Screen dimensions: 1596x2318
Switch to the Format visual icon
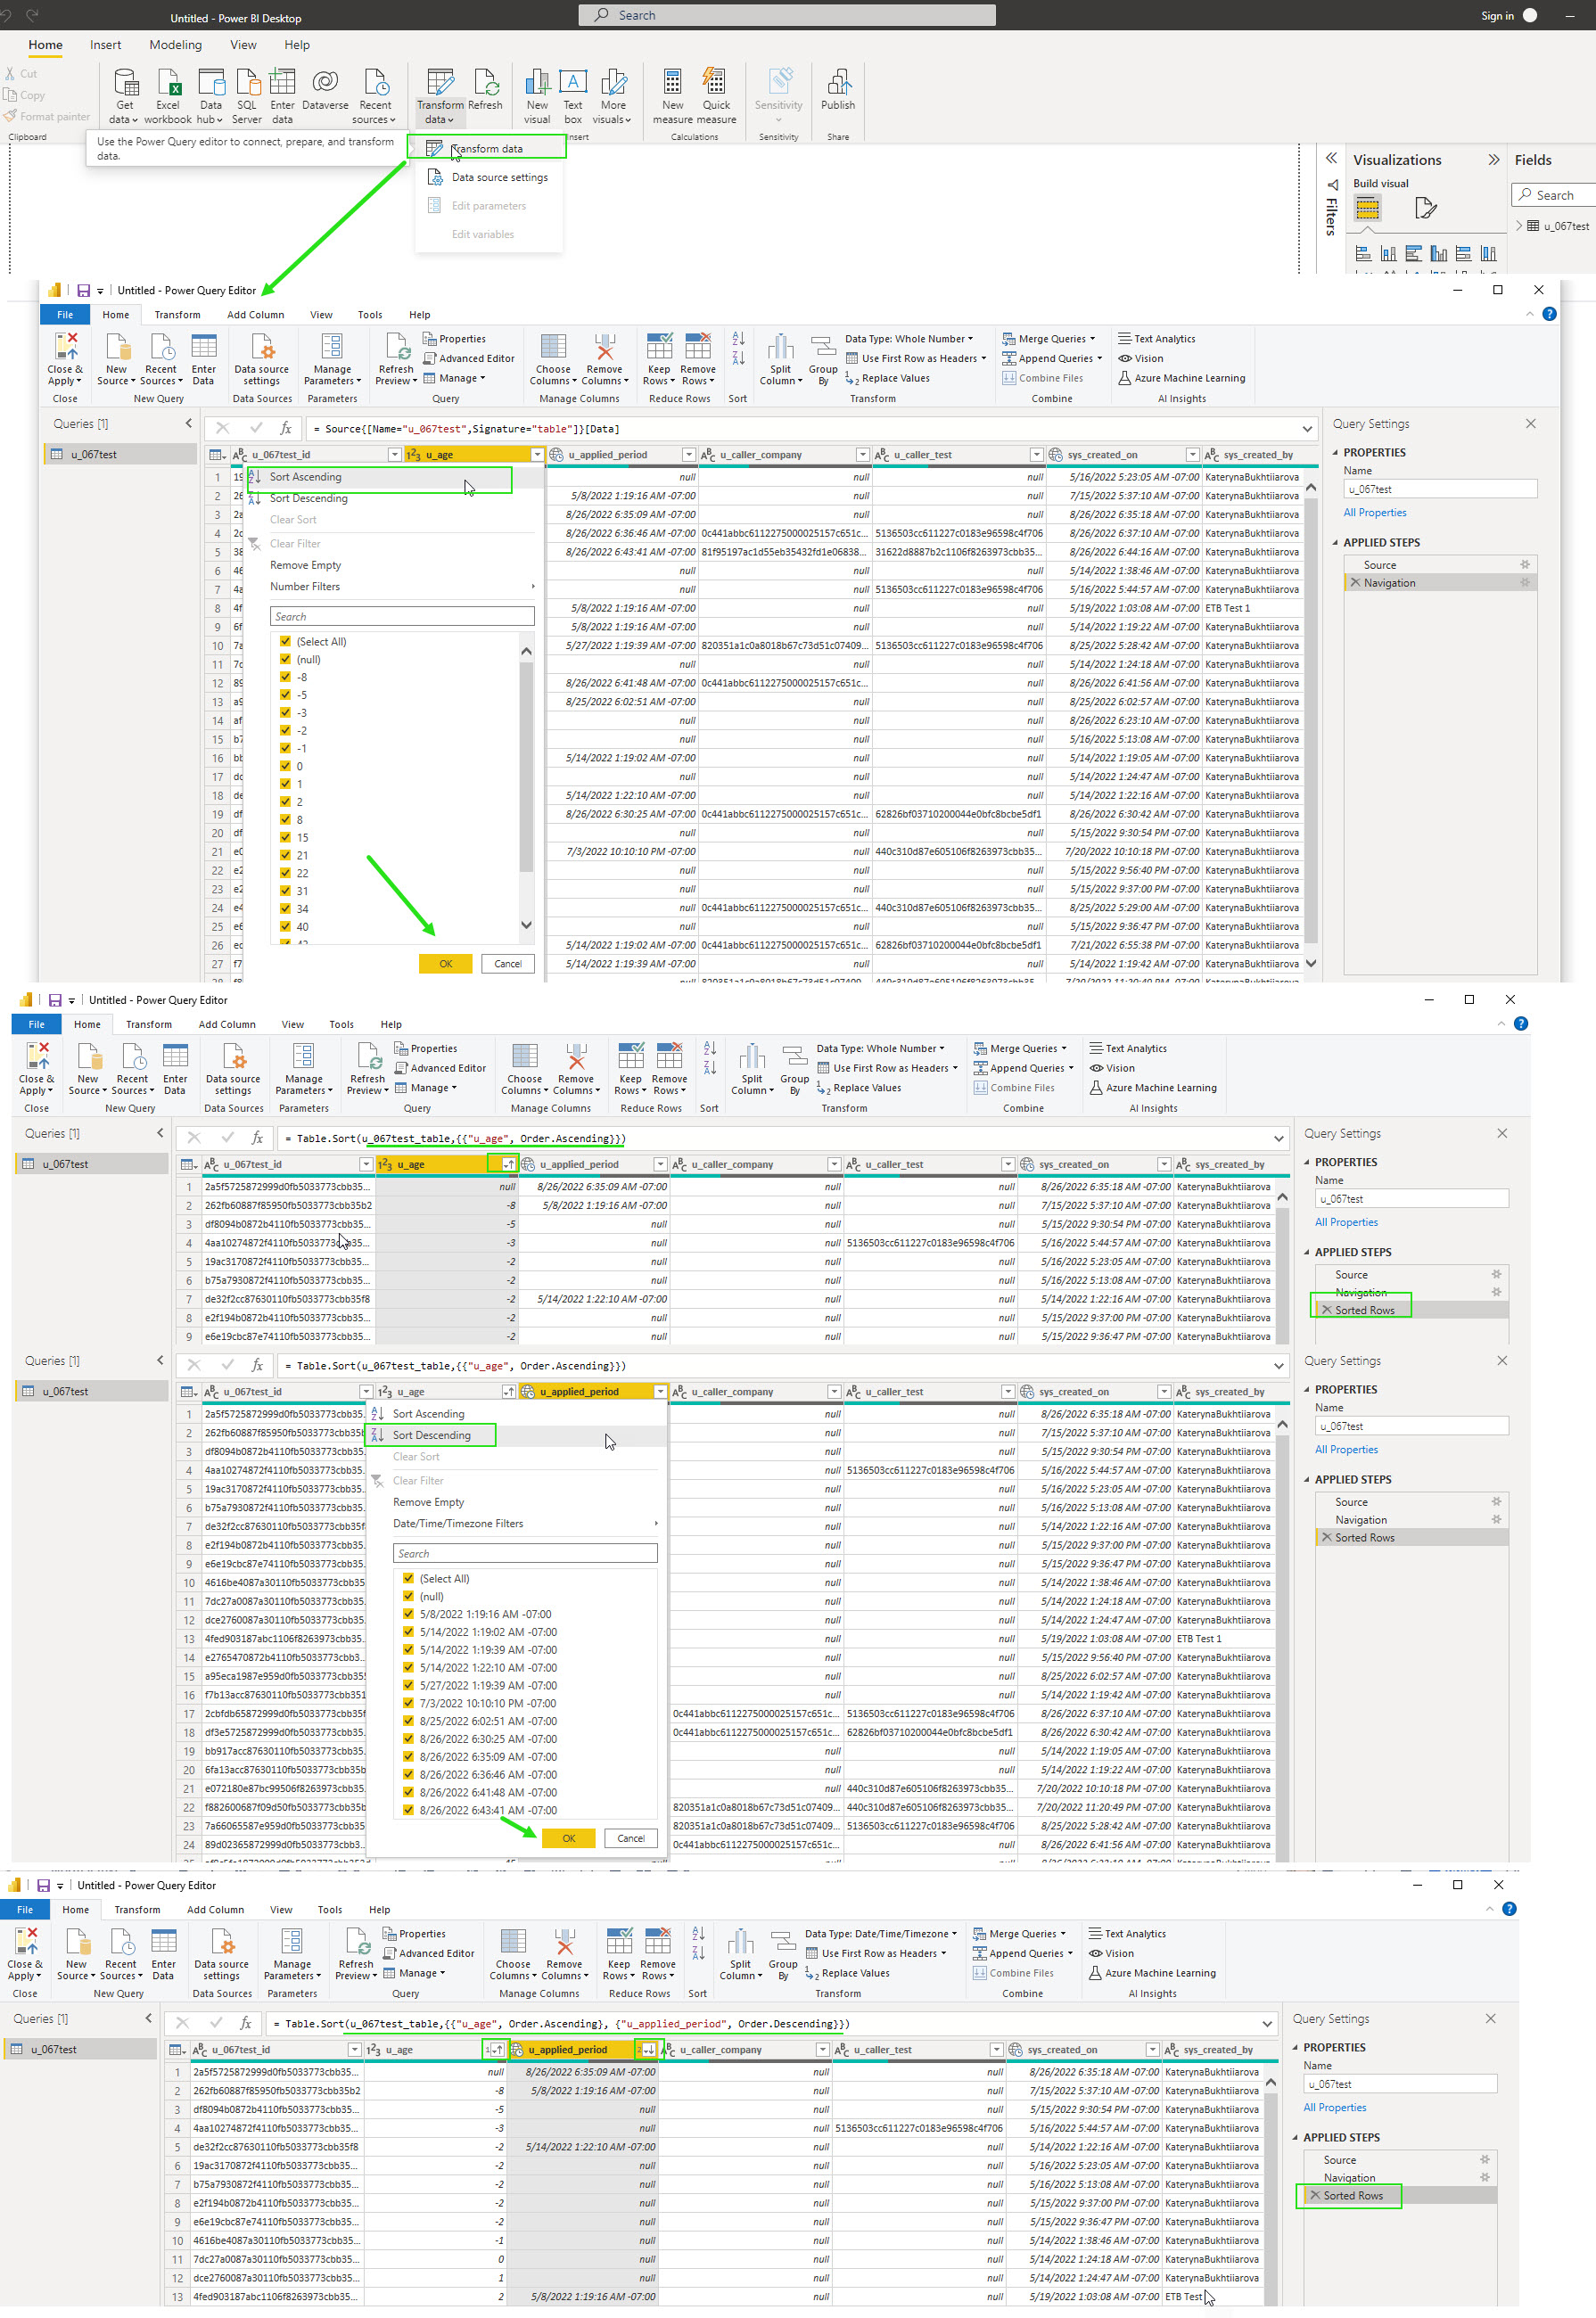[x=1426, y=208]
